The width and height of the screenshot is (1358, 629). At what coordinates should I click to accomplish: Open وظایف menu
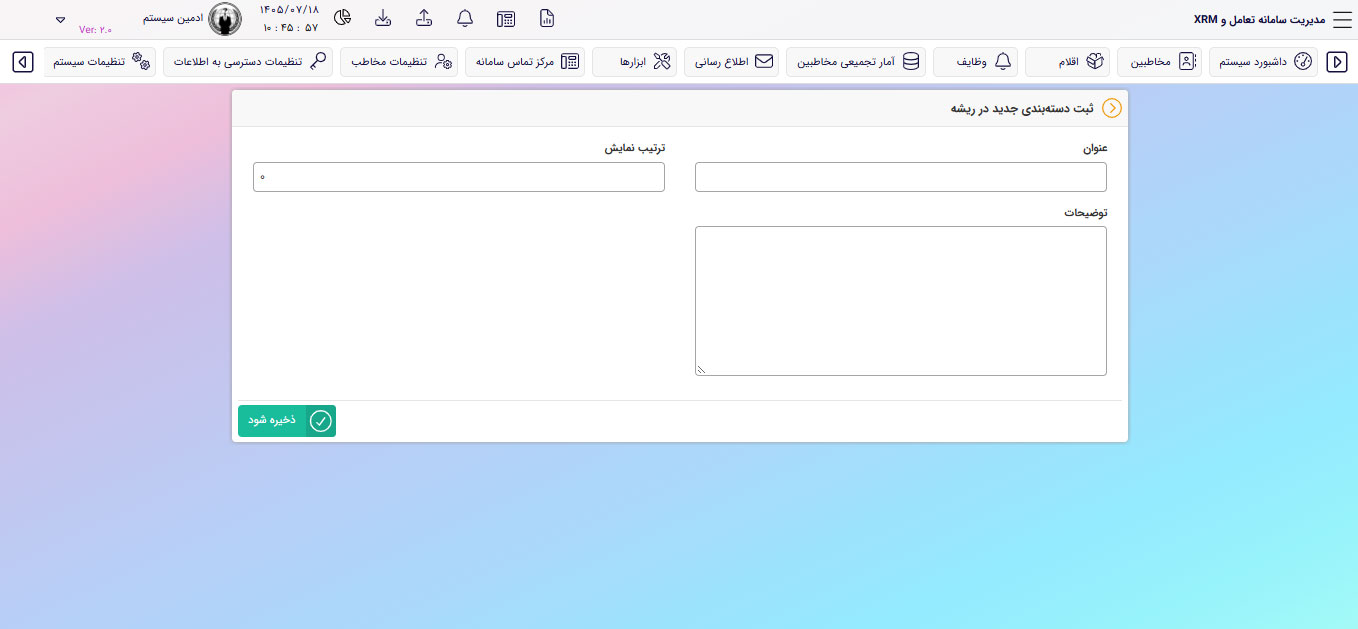(975, 62)
